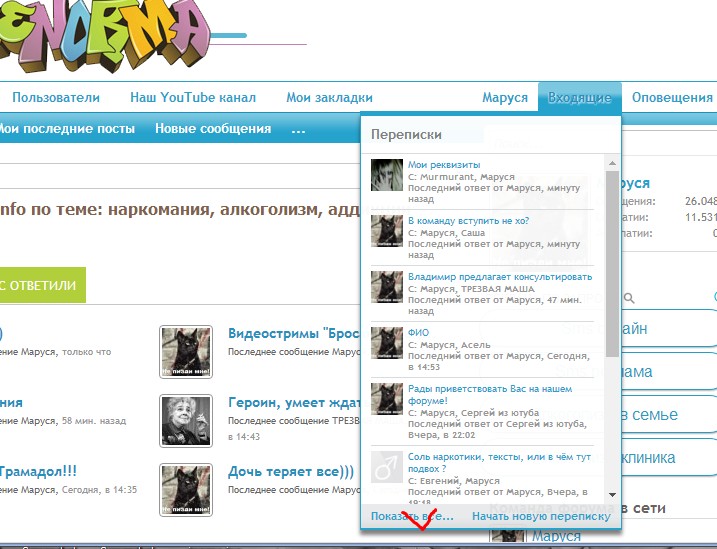
Task: Click the male-symbol avatar for 'Соль наркотики' conversation
Action: [386, 467]
